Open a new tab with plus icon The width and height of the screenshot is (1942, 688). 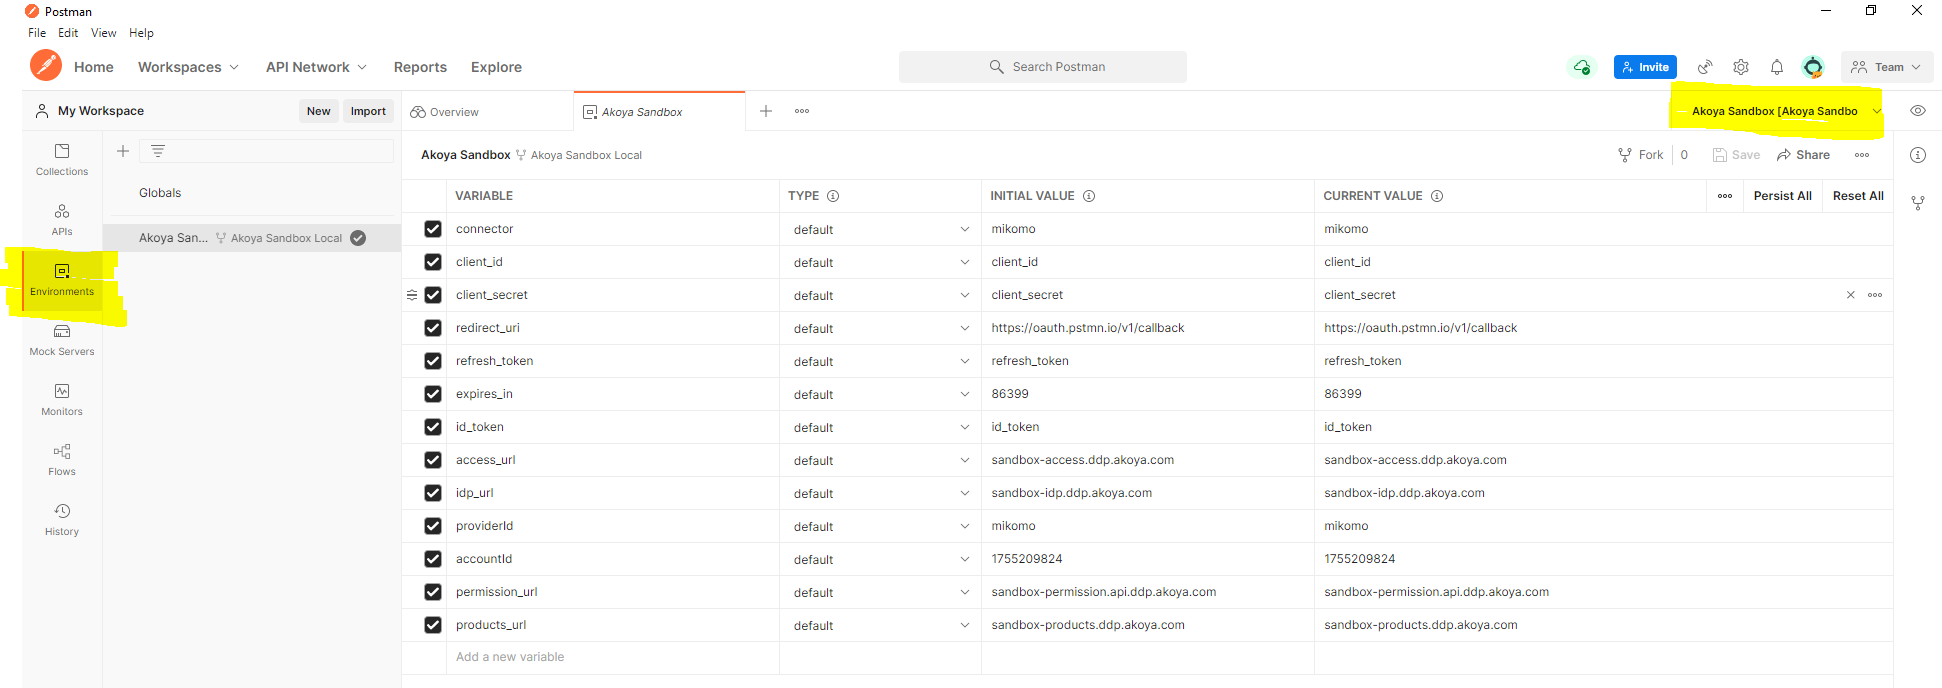[x=766, y=111]
